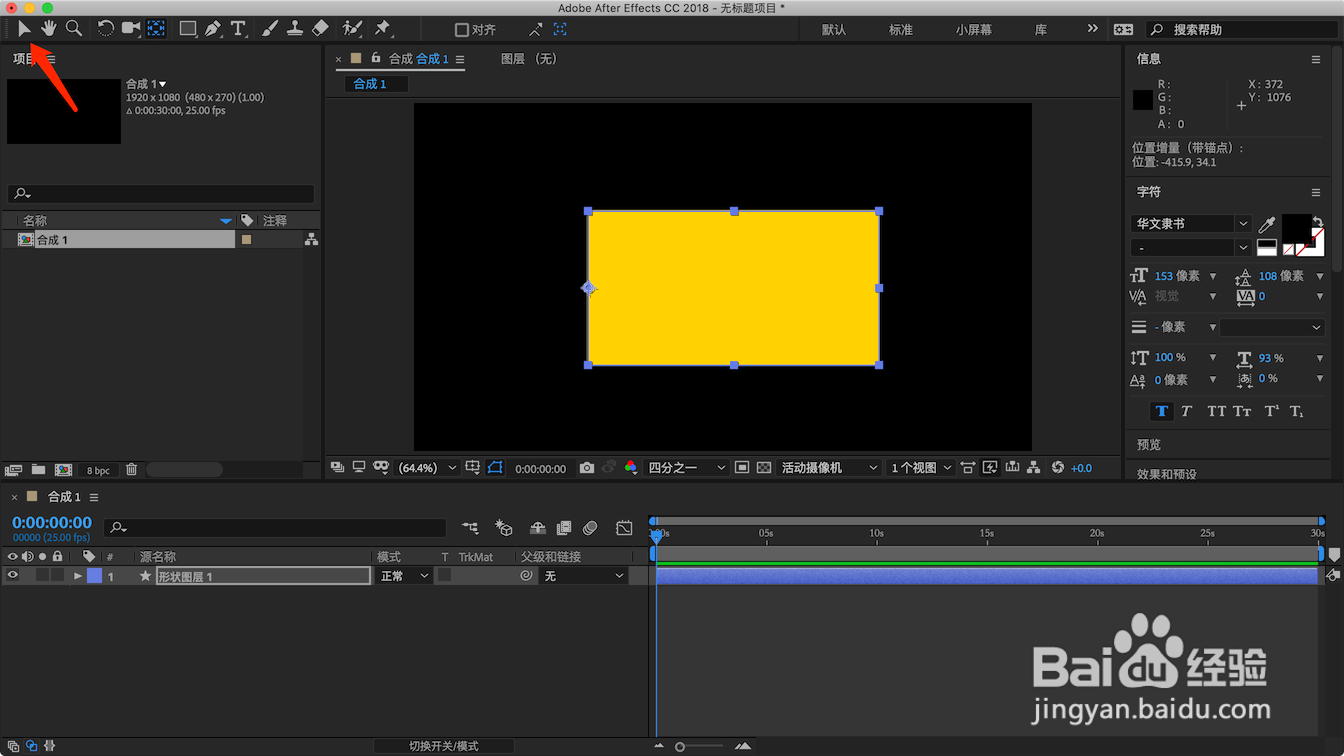
Task: Select the Rotation tool
Action: tap(105, 28)
